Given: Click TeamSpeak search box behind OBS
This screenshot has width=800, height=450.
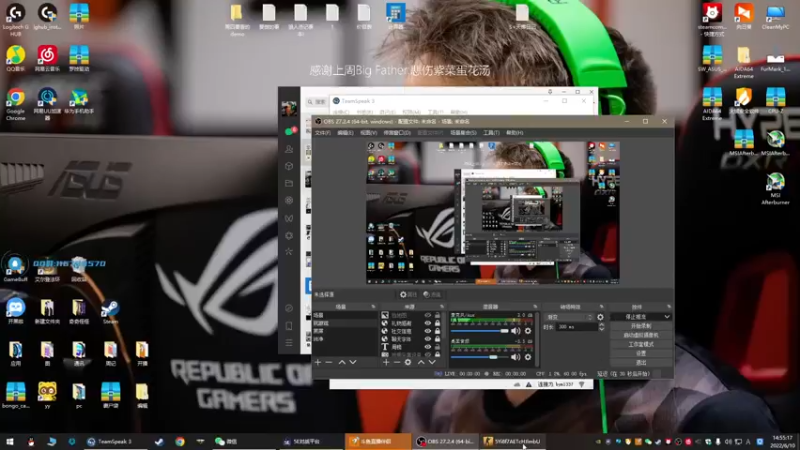Looking at the screenshot, I should click(317, 102).
